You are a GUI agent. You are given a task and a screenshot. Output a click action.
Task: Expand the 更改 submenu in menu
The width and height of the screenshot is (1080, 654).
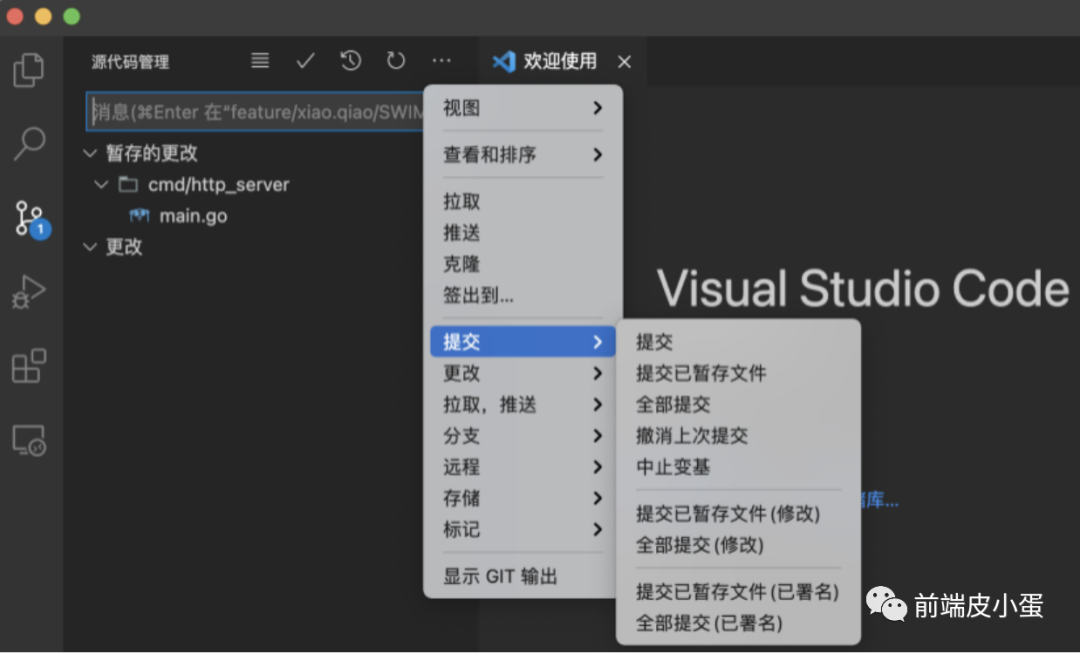[523, 373]
